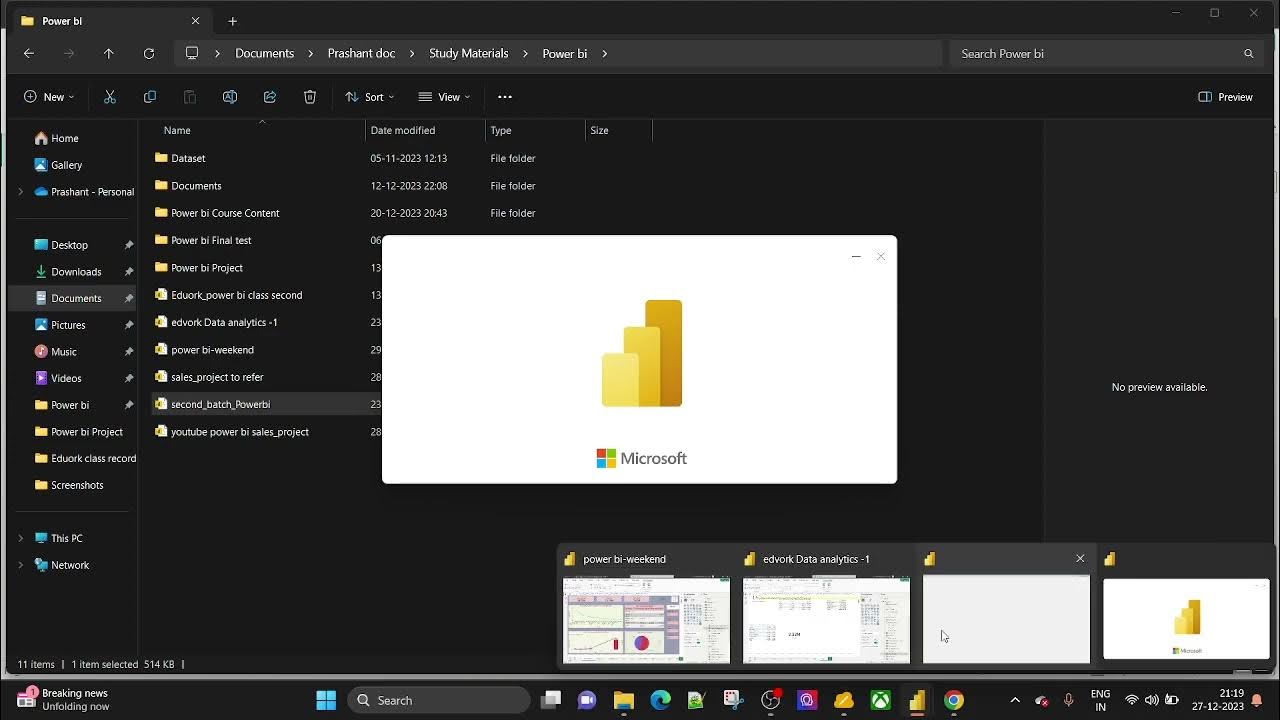
Task: Expand the Prashant - Personal OneDrive node
Action: coord(20,191)
